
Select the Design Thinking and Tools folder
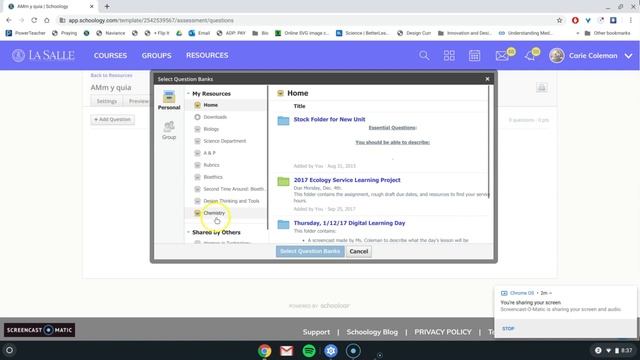coord(230,201)
